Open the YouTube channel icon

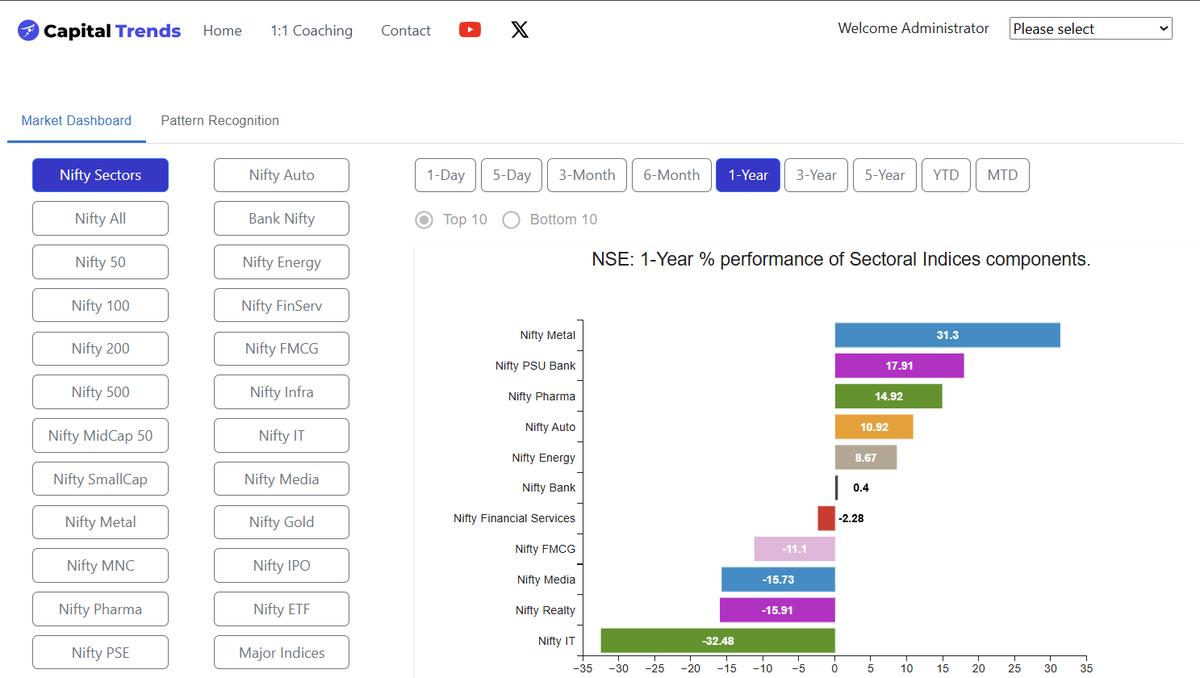tap(470, 30)
